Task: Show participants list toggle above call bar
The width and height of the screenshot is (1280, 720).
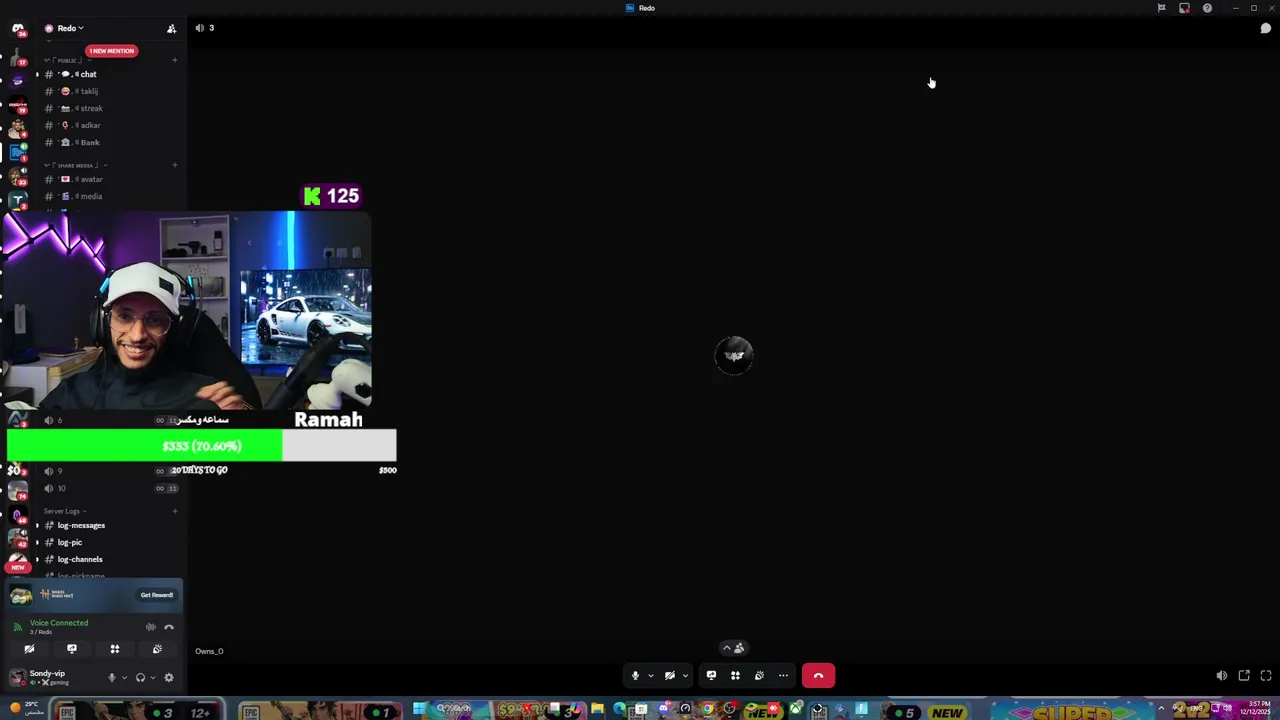Action: point(734,648)
